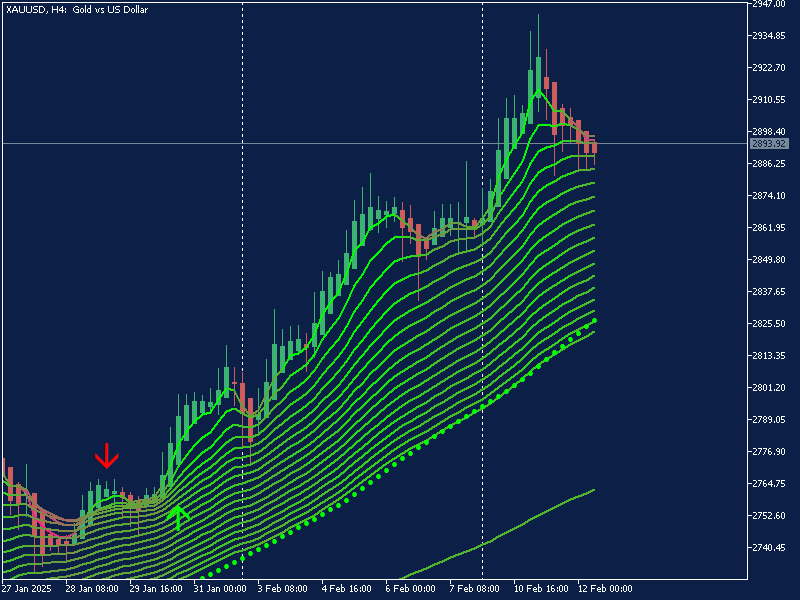Click price scale value 2910.55

click(769, 100)
